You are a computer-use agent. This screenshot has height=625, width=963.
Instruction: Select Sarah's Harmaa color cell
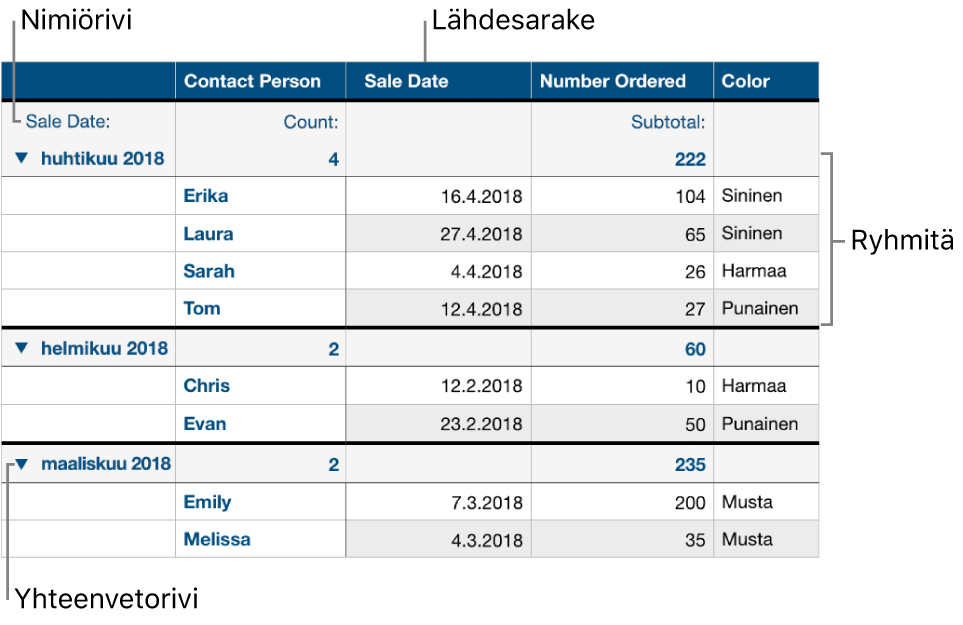[766, 271]
